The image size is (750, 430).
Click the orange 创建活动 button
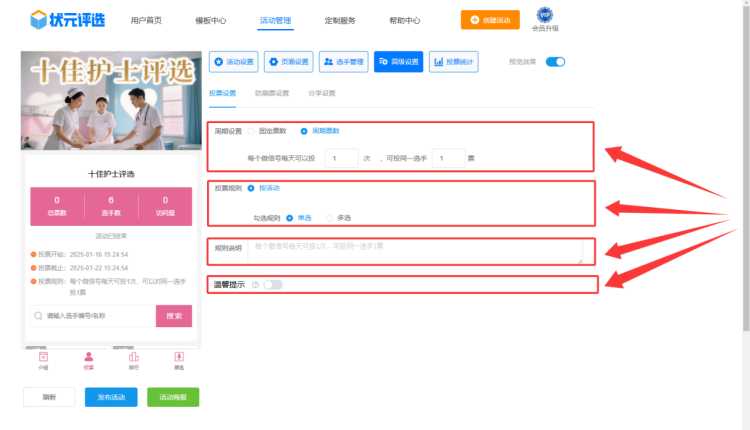(x=489, y=20)
